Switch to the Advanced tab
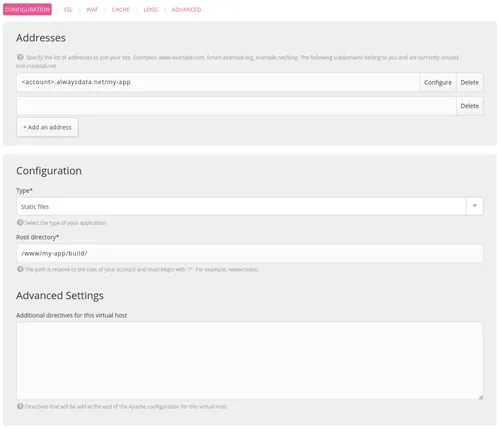Image resolution: width=500 pixels, height=429 pixels. (x=186, y=10)
